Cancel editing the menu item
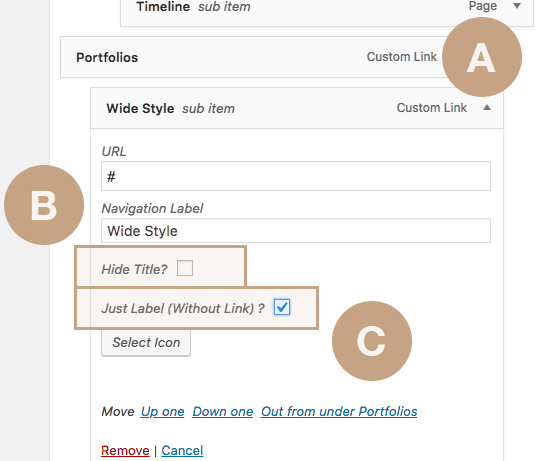The image size is (560, 461). (x=182, y=451)
